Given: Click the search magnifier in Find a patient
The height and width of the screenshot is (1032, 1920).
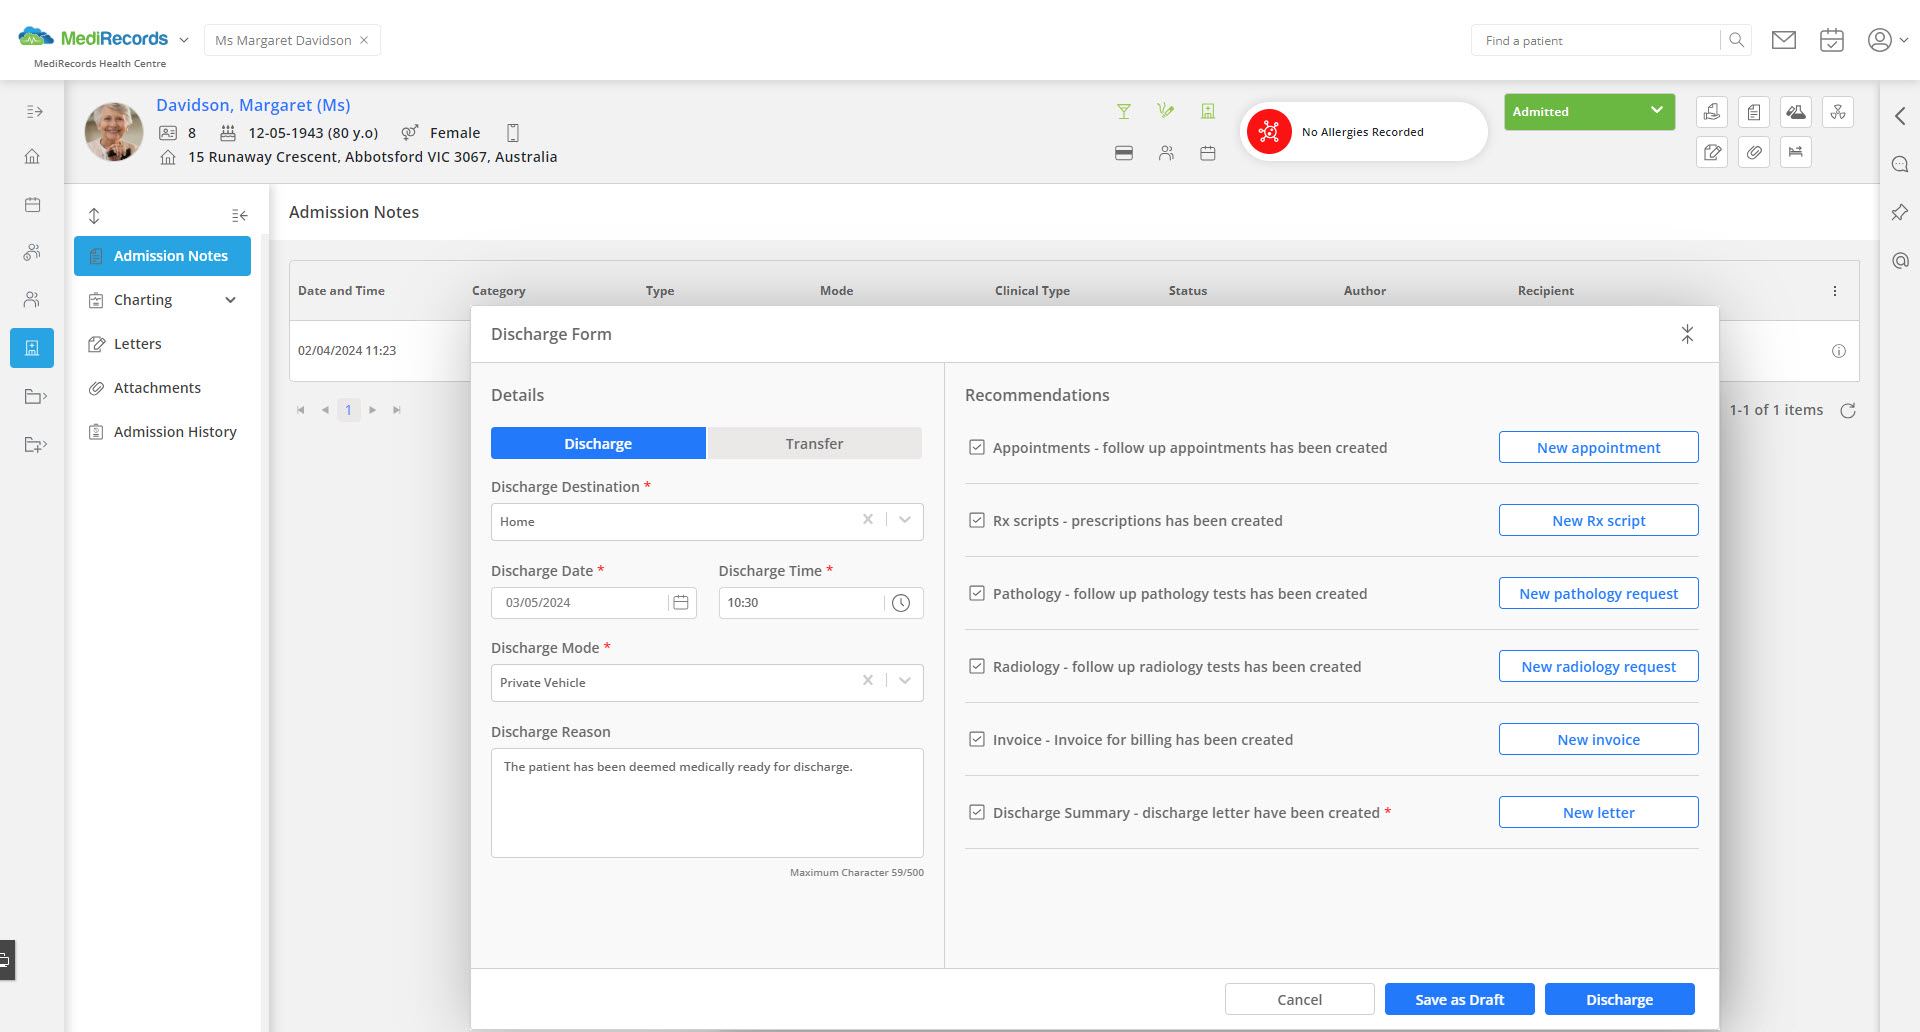Looking at the screenshot, I should point(1736,40).
